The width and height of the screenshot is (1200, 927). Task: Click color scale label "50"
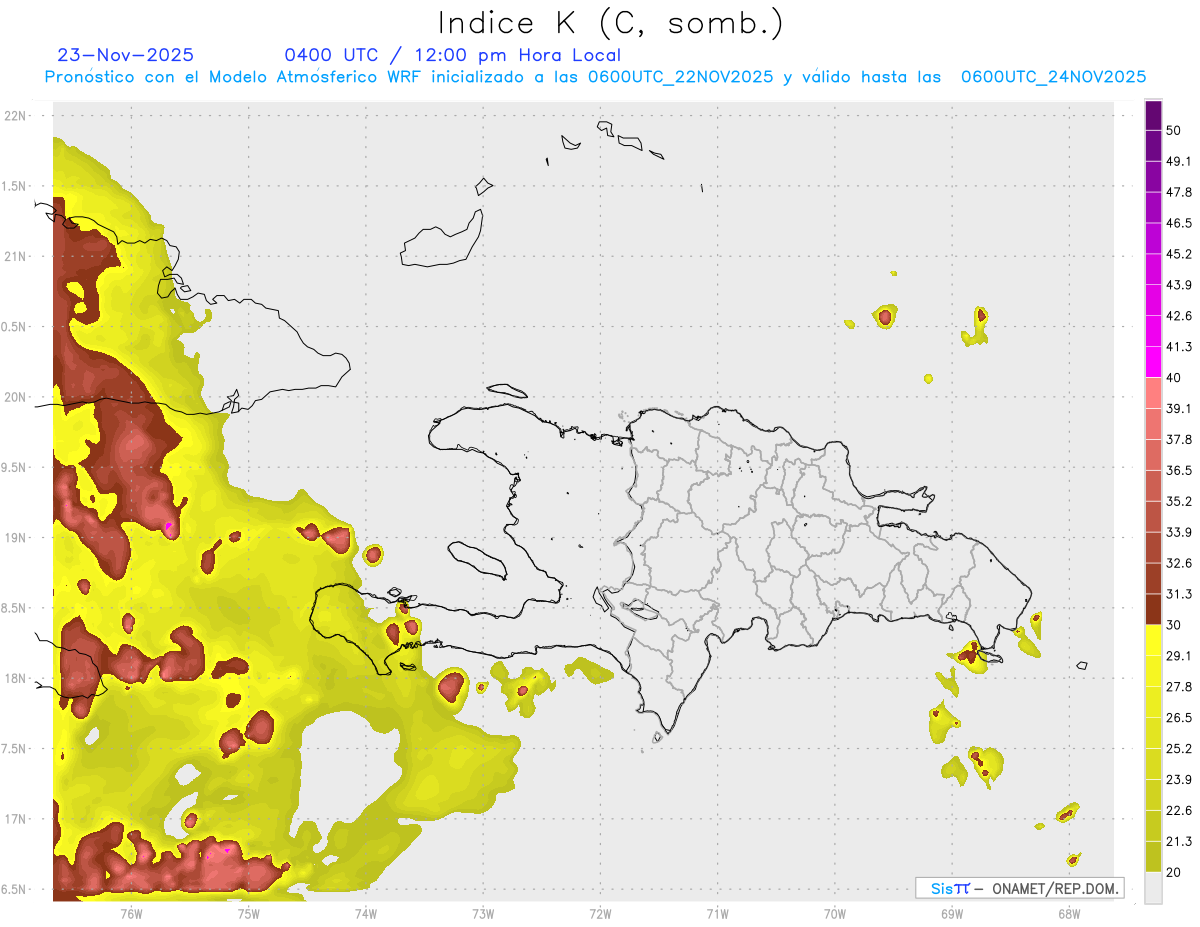click(1173, 131)
